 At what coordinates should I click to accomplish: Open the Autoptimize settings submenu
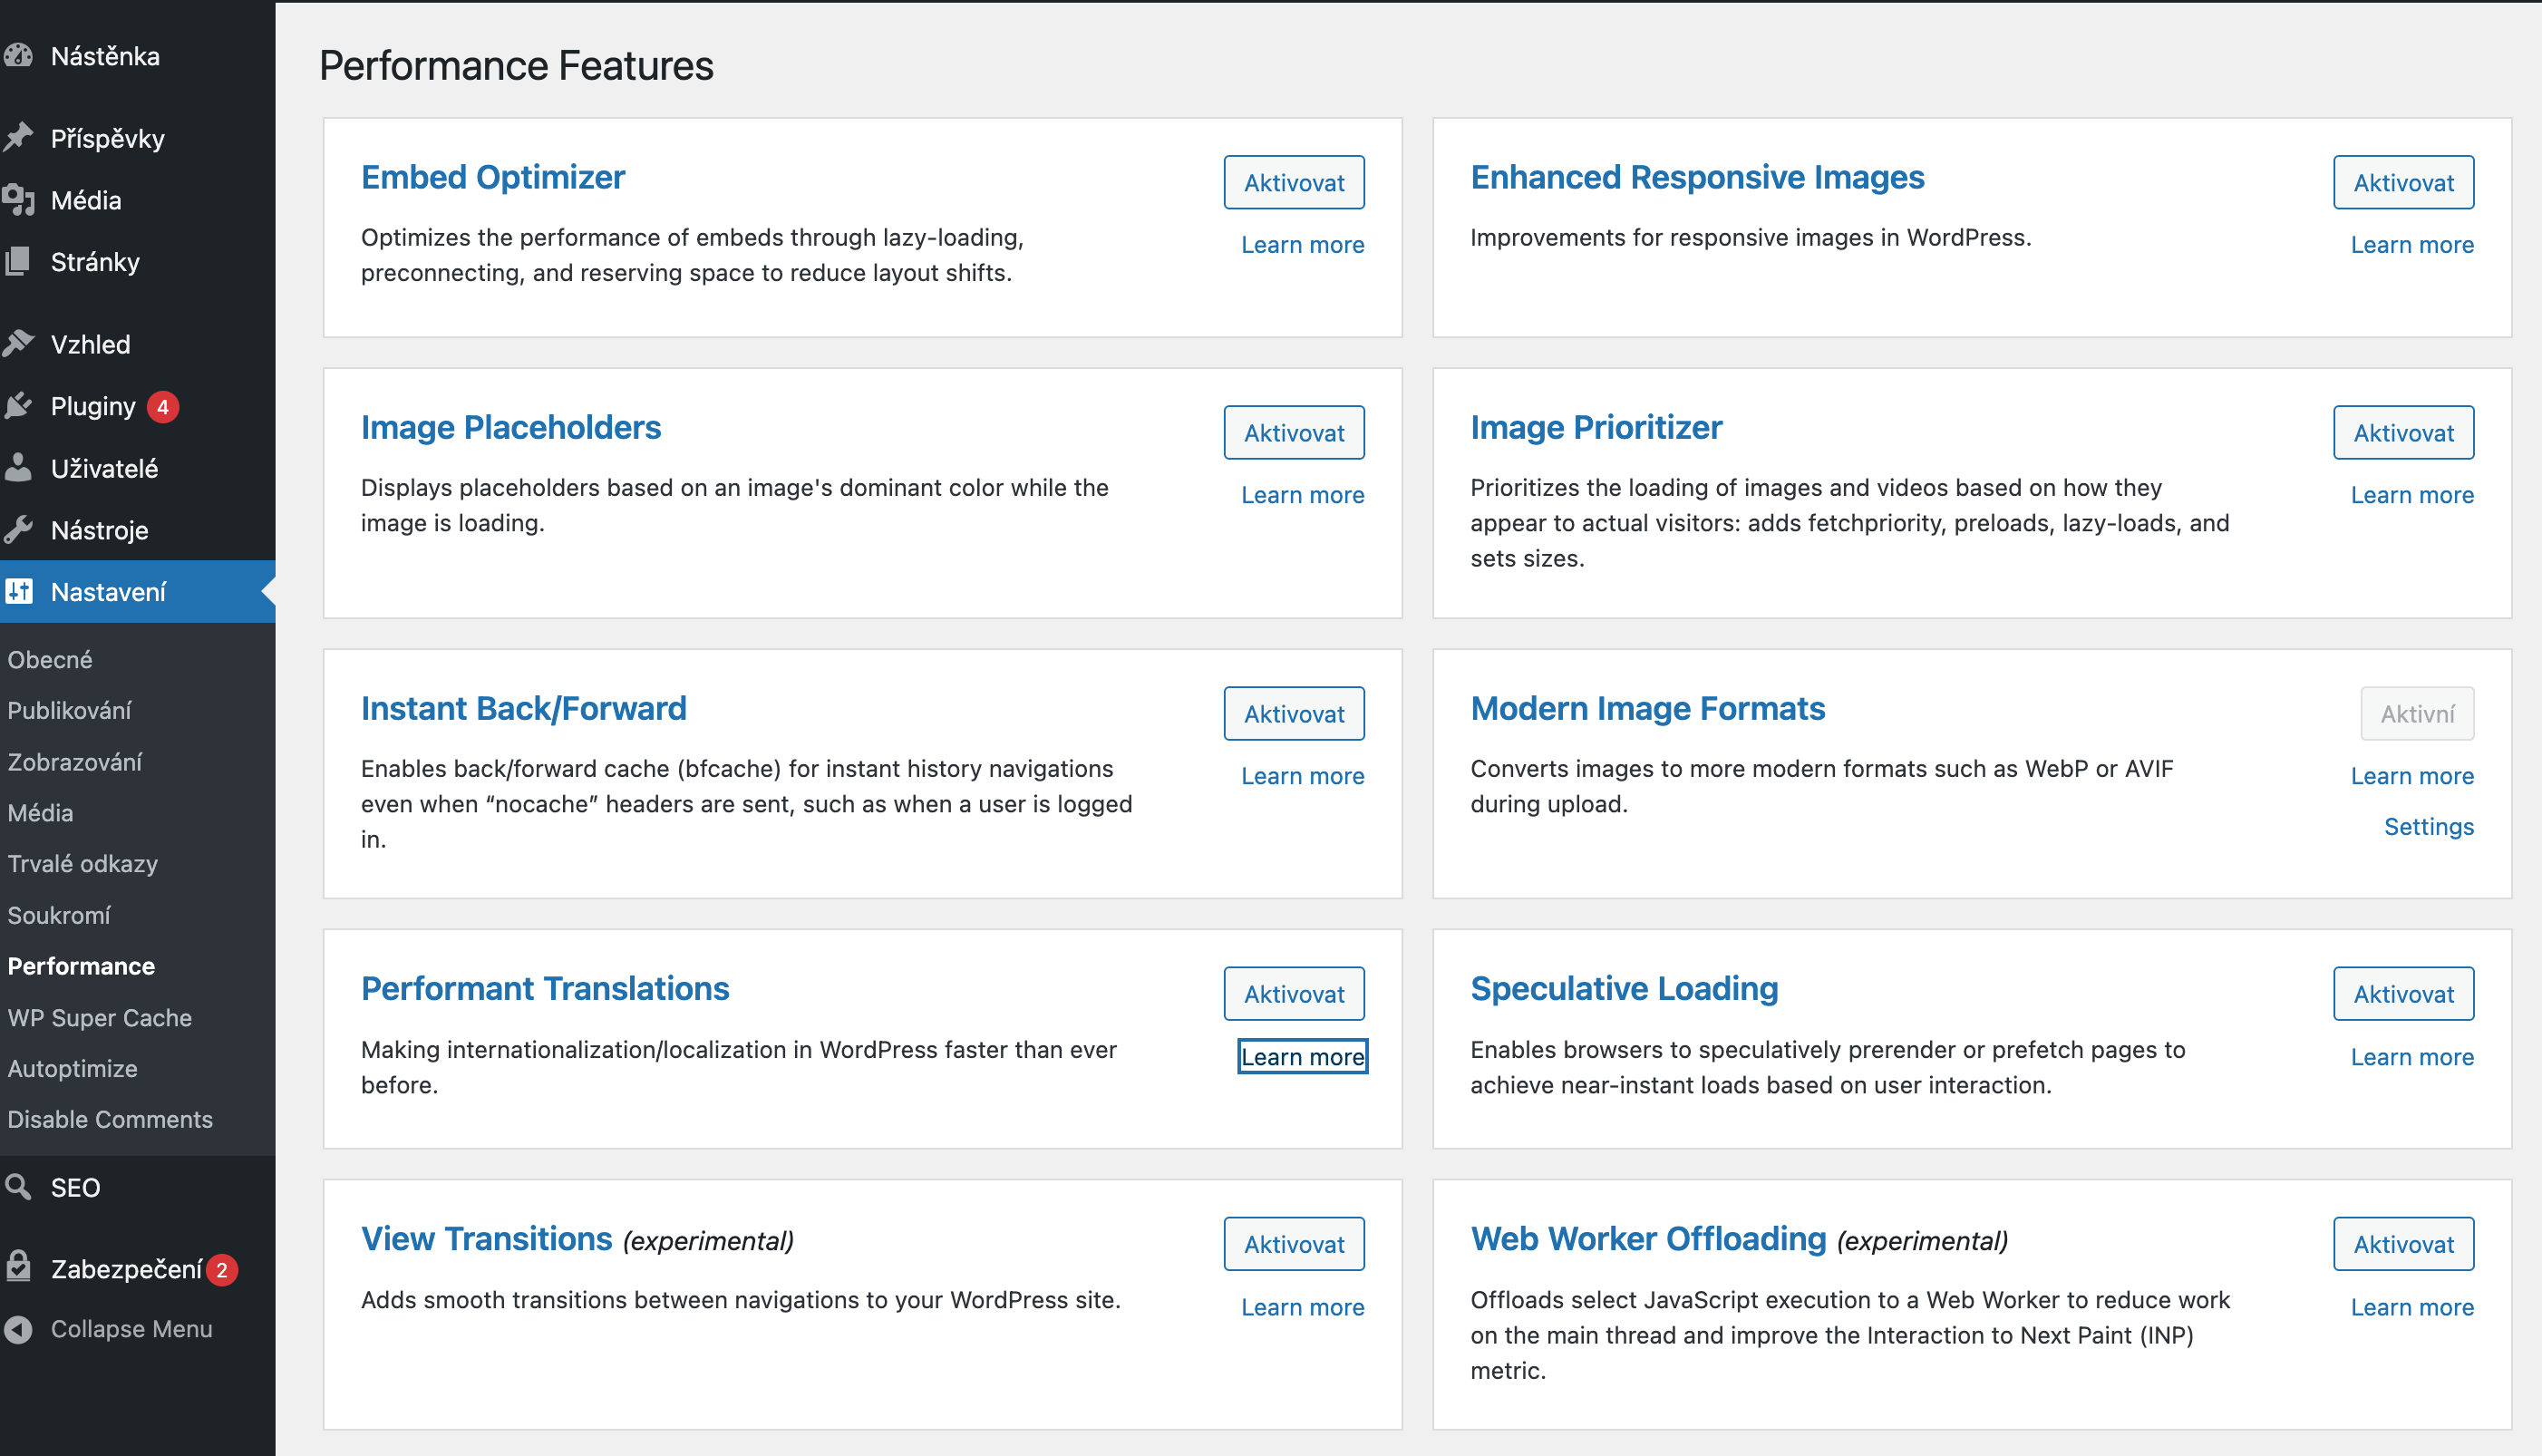tap(72, 1068)
